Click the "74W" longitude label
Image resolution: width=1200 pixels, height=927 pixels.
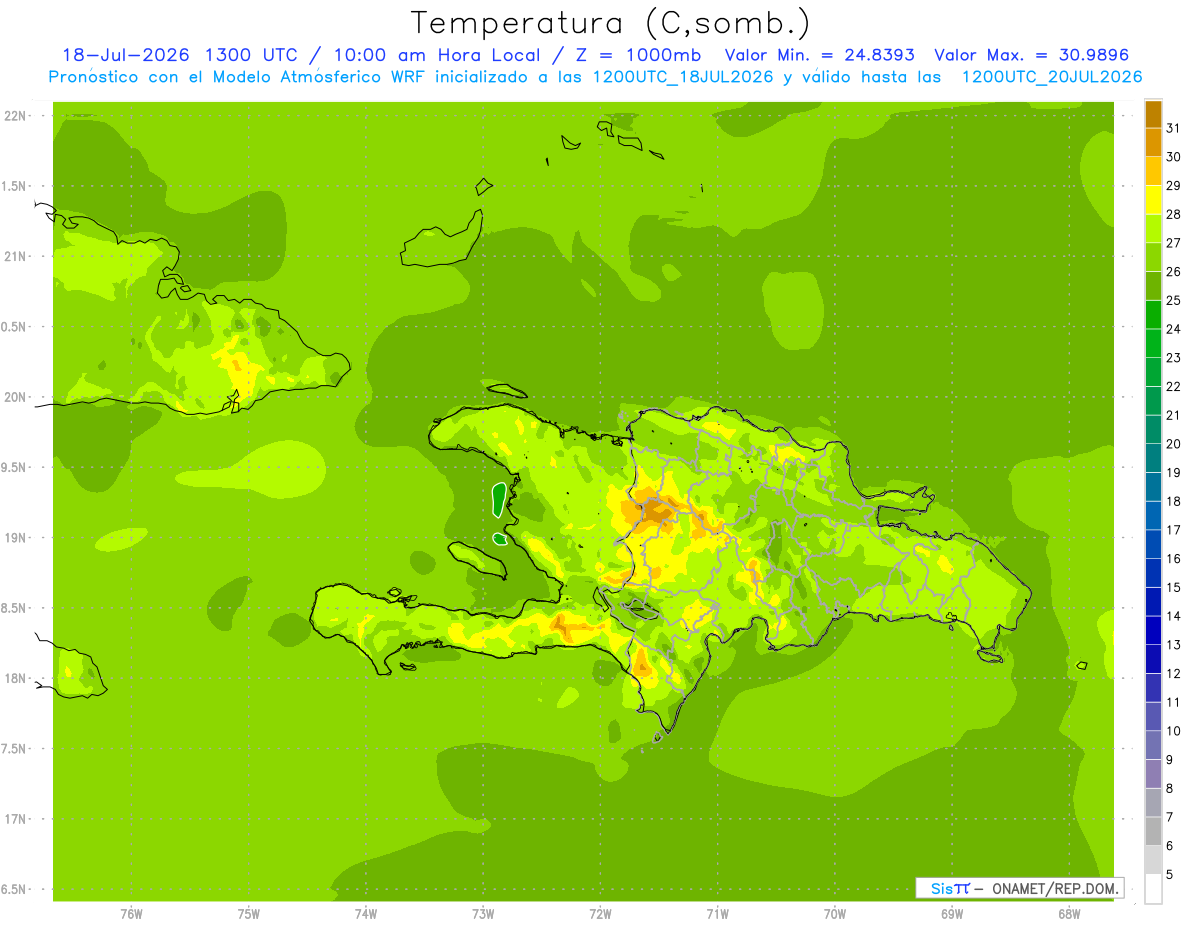366,914
